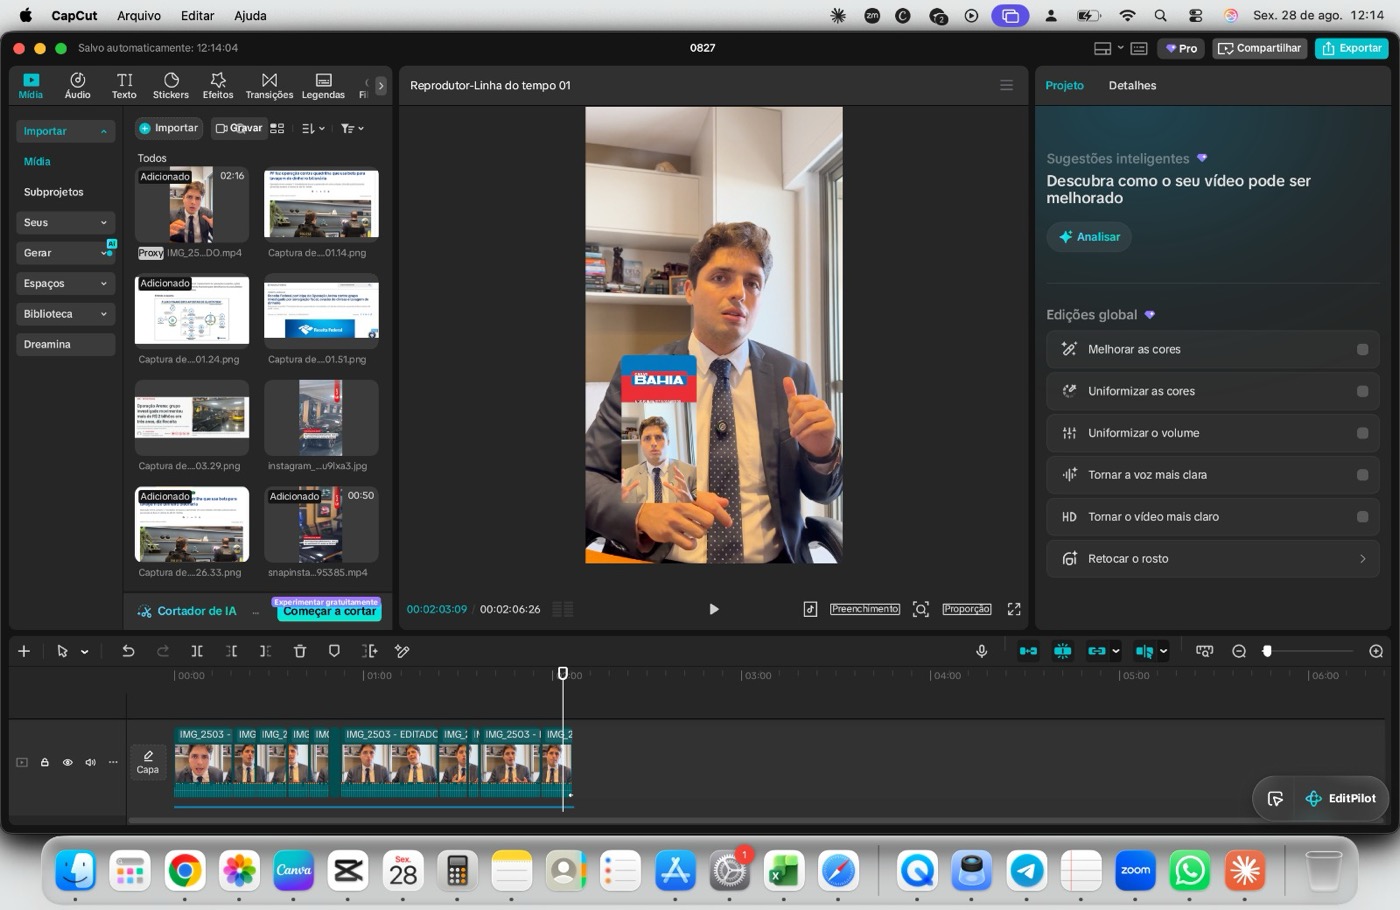This screenshot has height=910, width=1400.
Task: Click the Cortador de IA icon
Action: tap(145, 611)
